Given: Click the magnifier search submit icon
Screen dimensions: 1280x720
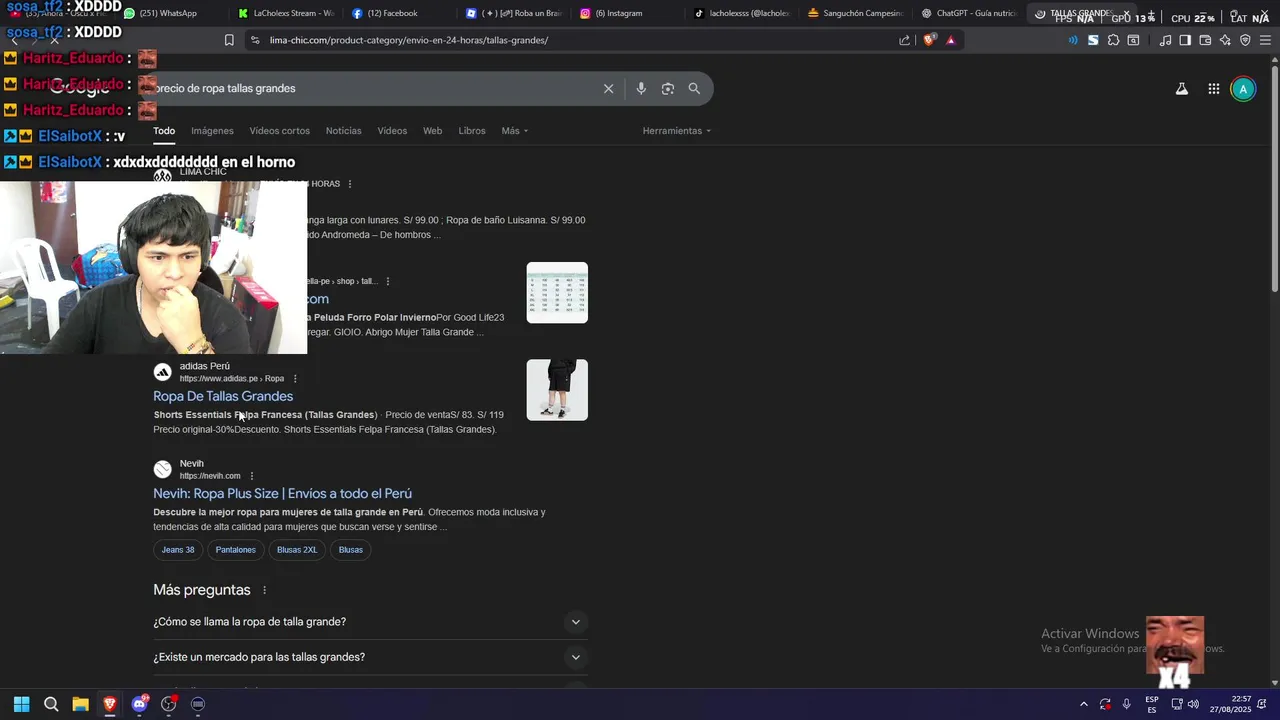Looking at the screenshot, I should tap(694, 88).
